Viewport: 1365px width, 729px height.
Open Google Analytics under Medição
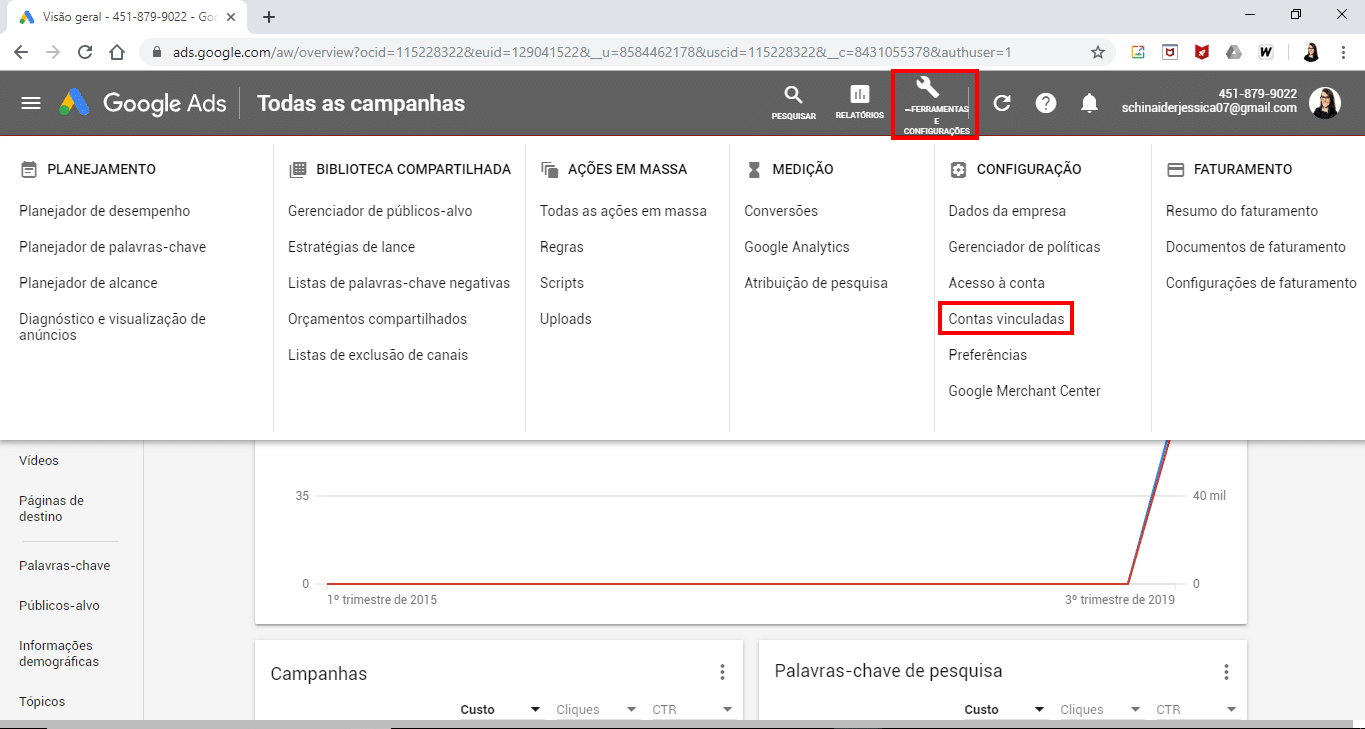(x=797, y=247)
